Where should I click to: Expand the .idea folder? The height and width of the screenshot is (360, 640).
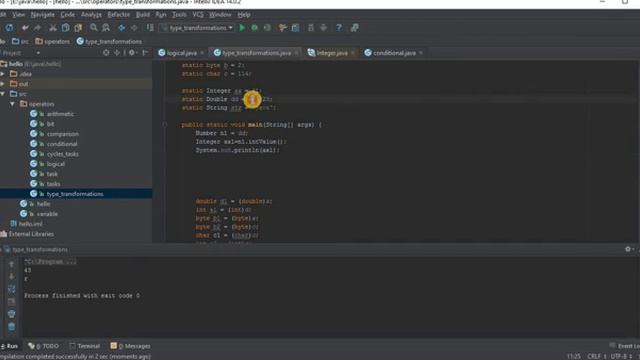pos(3,74)
